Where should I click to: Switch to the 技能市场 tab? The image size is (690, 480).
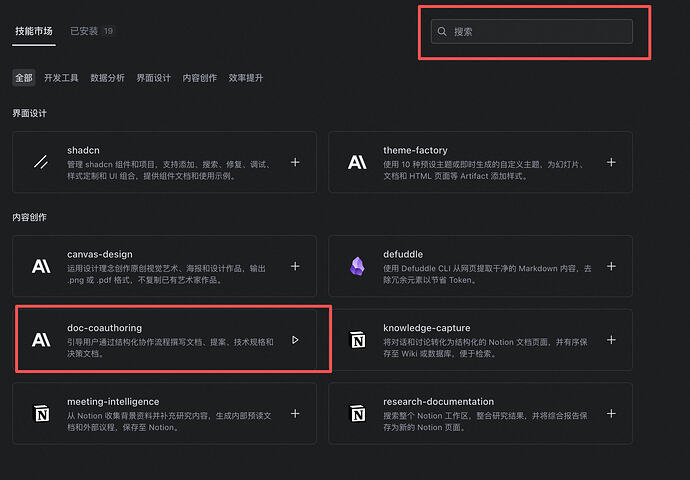(34, 31)
